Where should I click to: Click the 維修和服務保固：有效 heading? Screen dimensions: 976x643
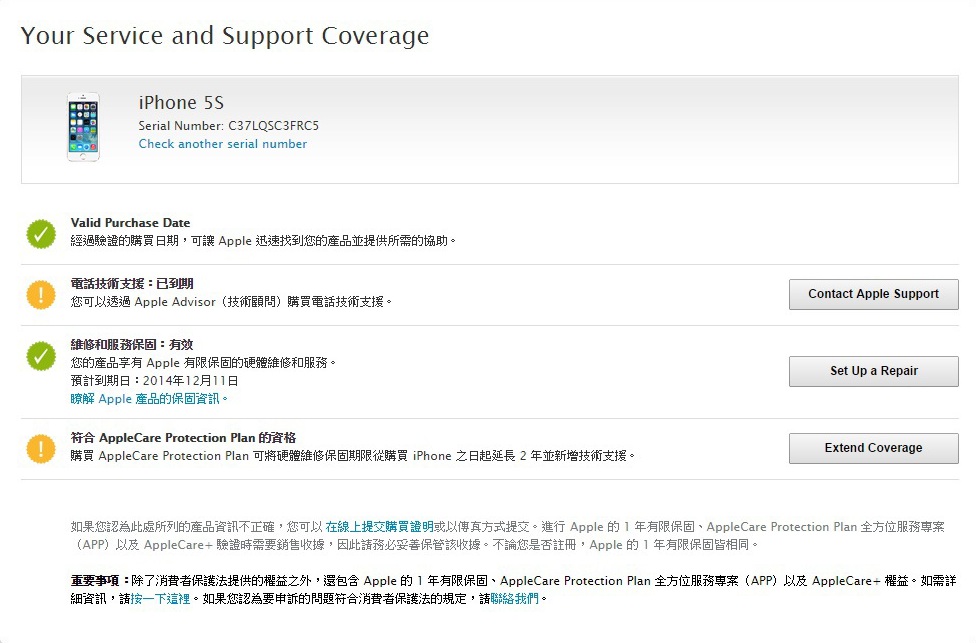pos(132,345)
